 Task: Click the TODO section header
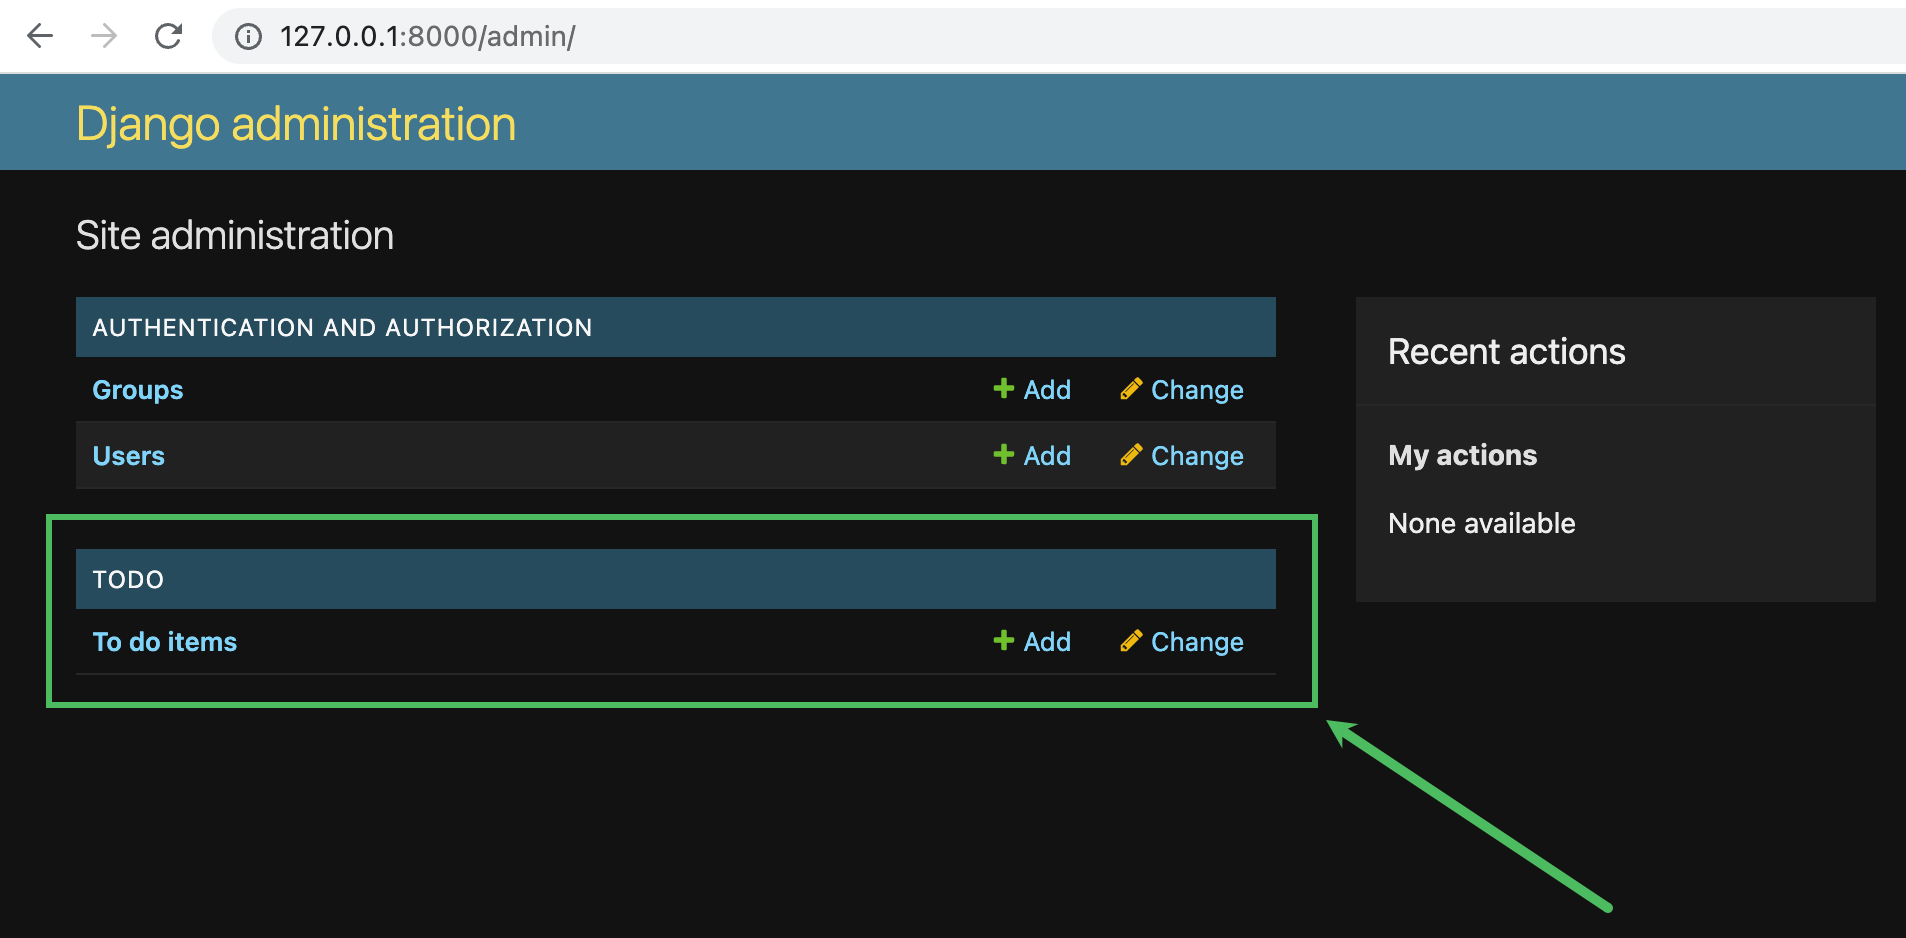(x=128, y=578)
